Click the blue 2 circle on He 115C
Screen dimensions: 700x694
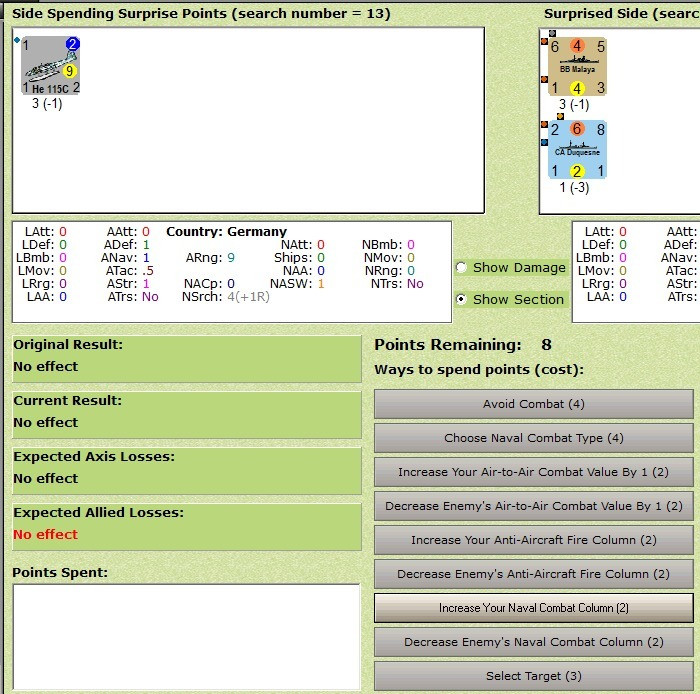[x=72, y=44]
